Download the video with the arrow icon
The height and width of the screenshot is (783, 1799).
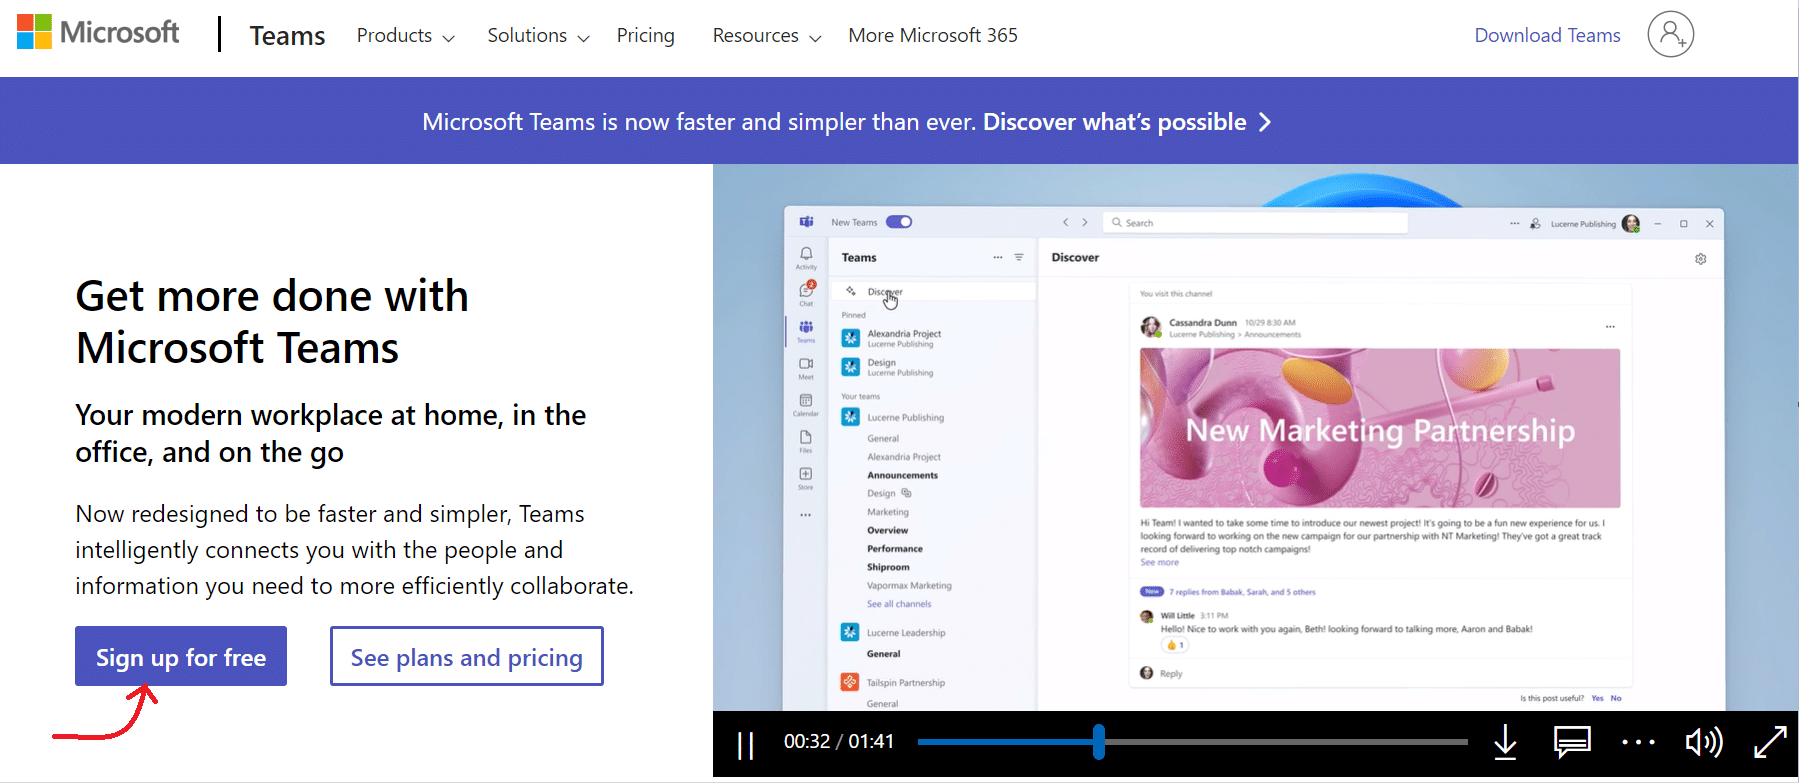pyautogui.click(x=1505, y=742)
